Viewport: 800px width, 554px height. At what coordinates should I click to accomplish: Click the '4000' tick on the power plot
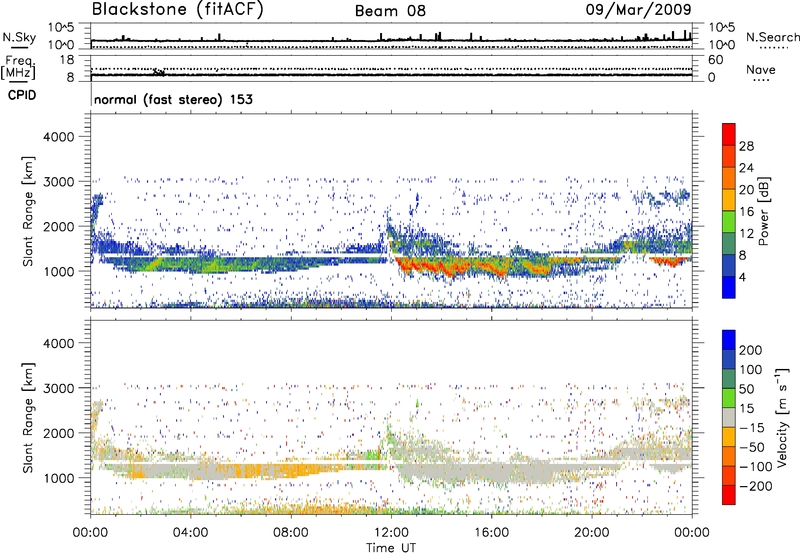[x=58, y=137]
